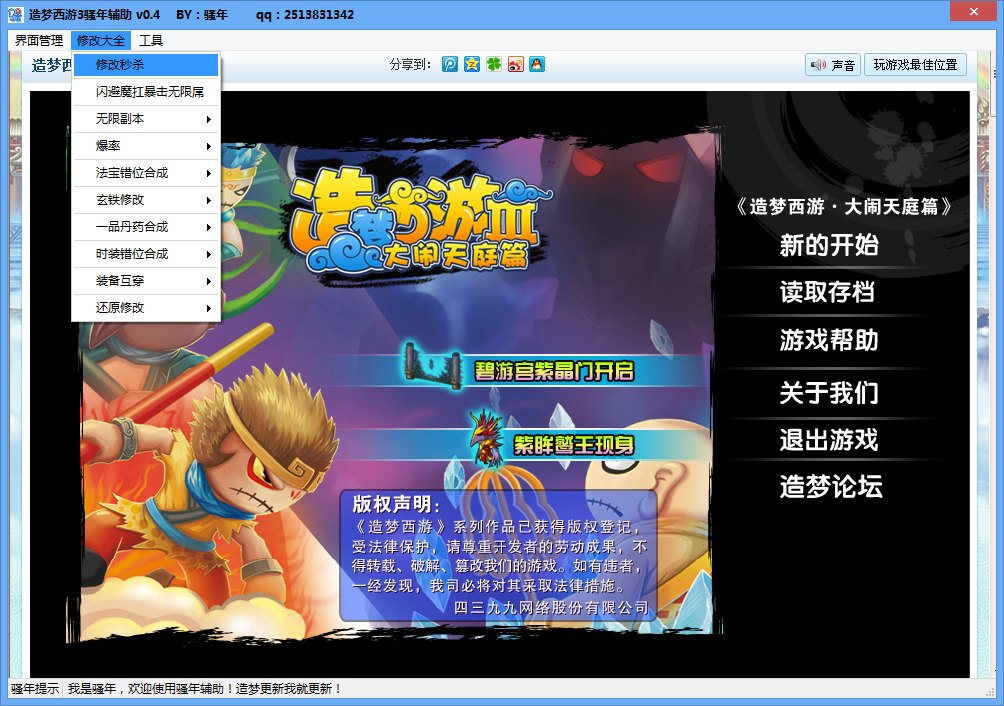Choose the 闪避魔扛暴击无限屠 menu entry

click(x=146, y=92)
